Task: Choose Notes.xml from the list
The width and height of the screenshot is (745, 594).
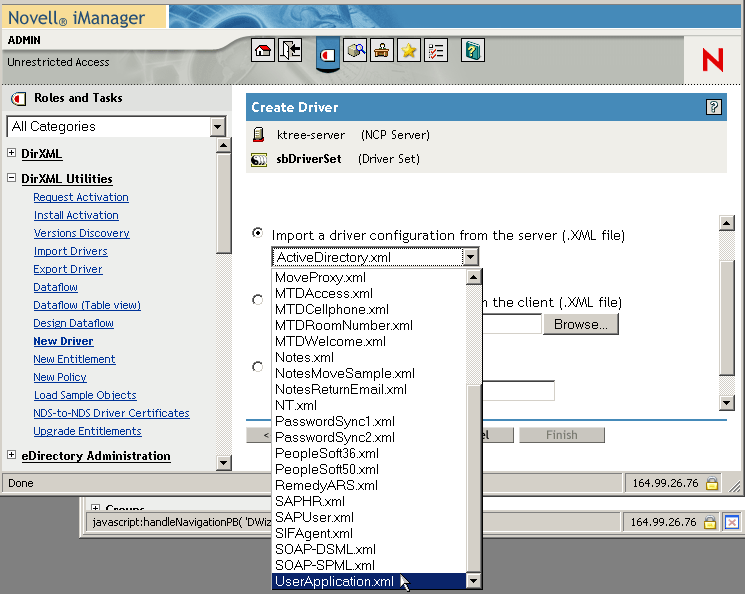Action: 369,357
